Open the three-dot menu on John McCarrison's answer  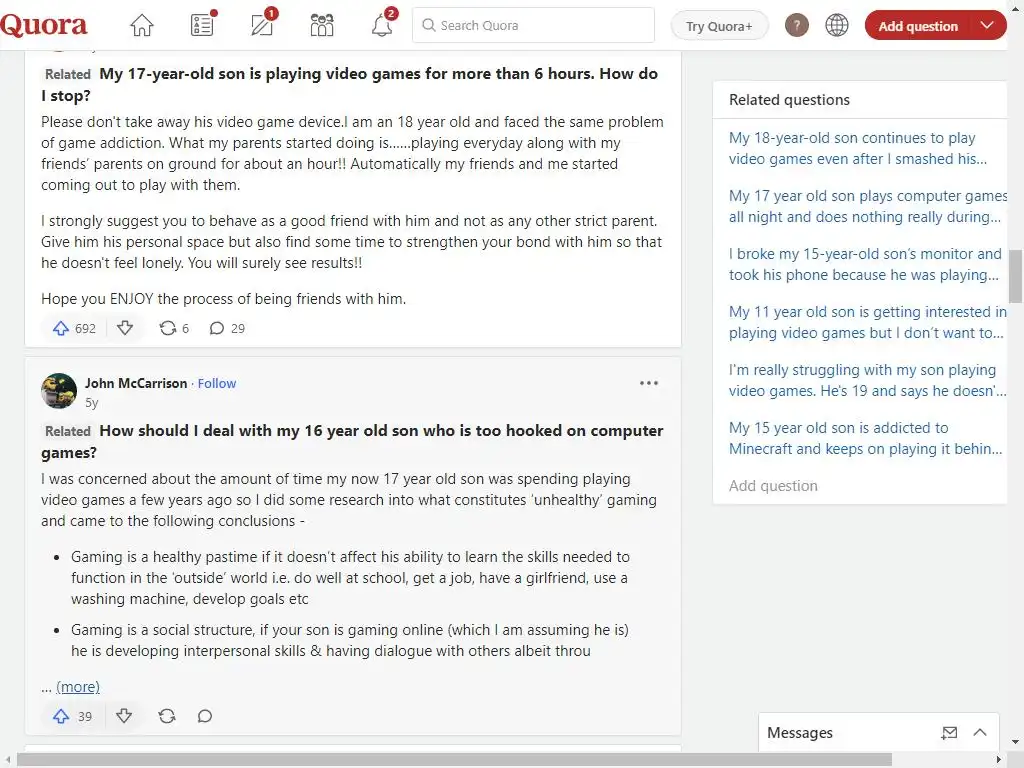coord(648,383)
